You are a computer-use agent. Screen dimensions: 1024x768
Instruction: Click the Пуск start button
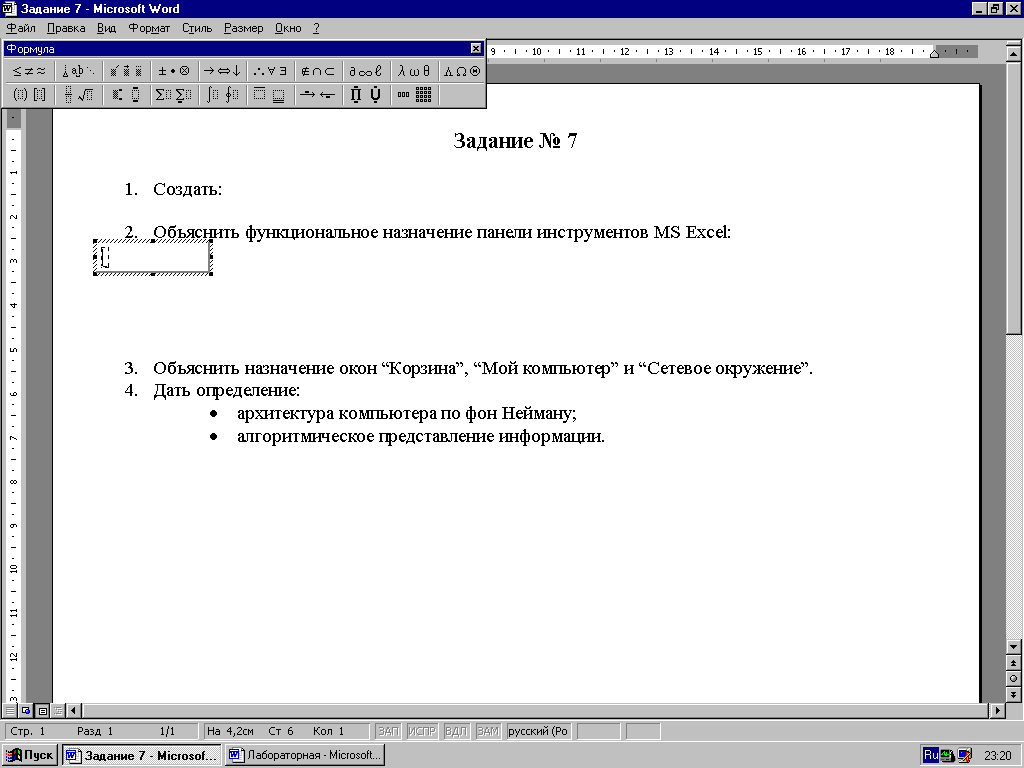click(30, 756)
